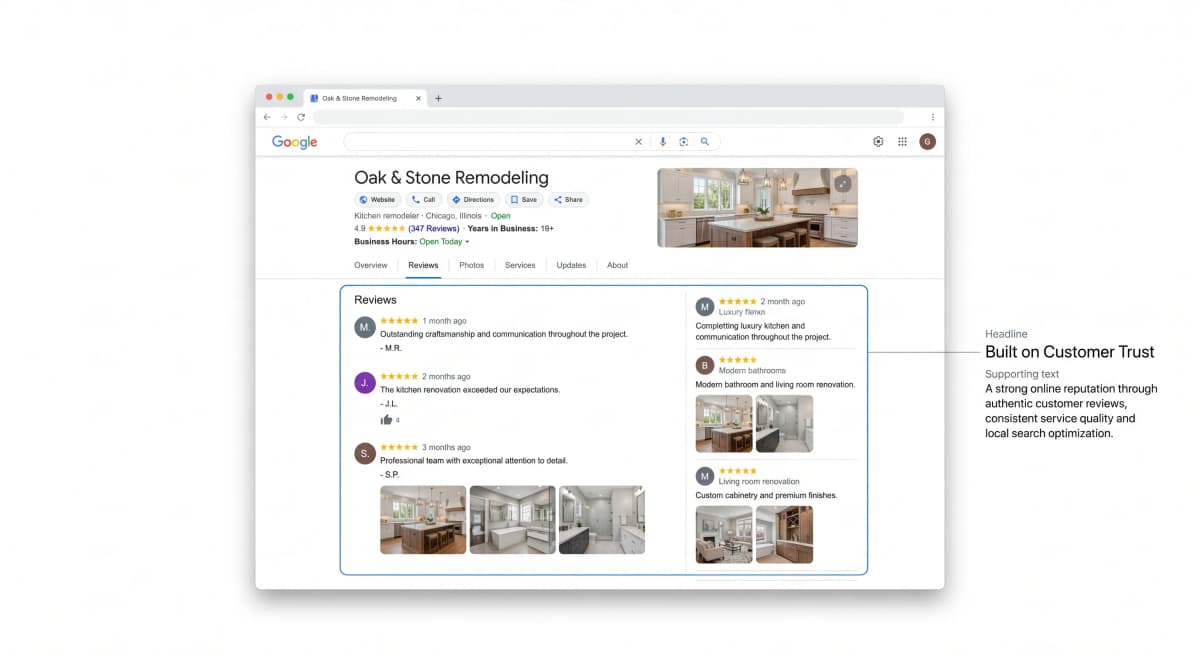Viewport: 1200px width, 670px height.
Task: Switch to the About tab
Action: 618,265
